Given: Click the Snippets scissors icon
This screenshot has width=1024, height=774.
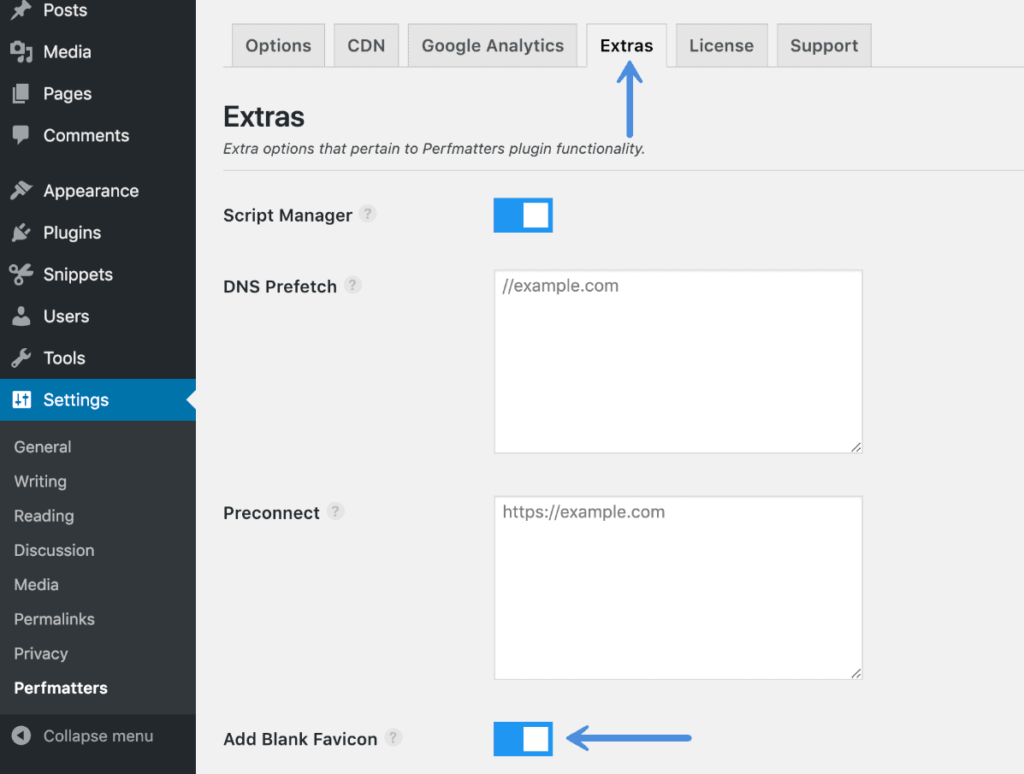Looking at the screenshot, I should coord(21,275).
